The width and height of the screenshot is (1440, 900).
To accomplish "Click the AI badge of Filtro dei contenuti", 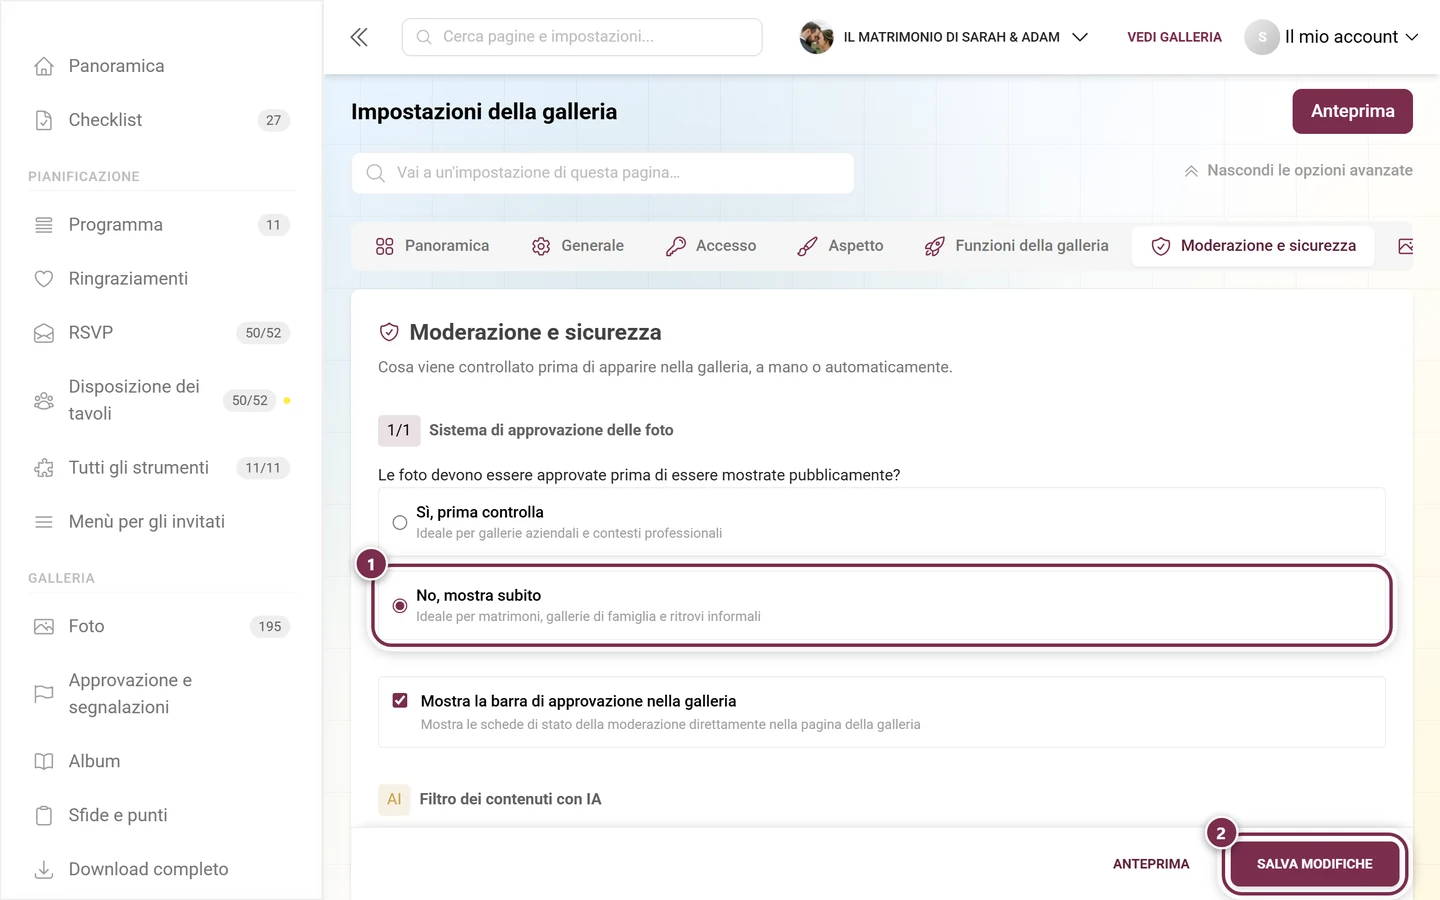I will [x=394, y=799].
